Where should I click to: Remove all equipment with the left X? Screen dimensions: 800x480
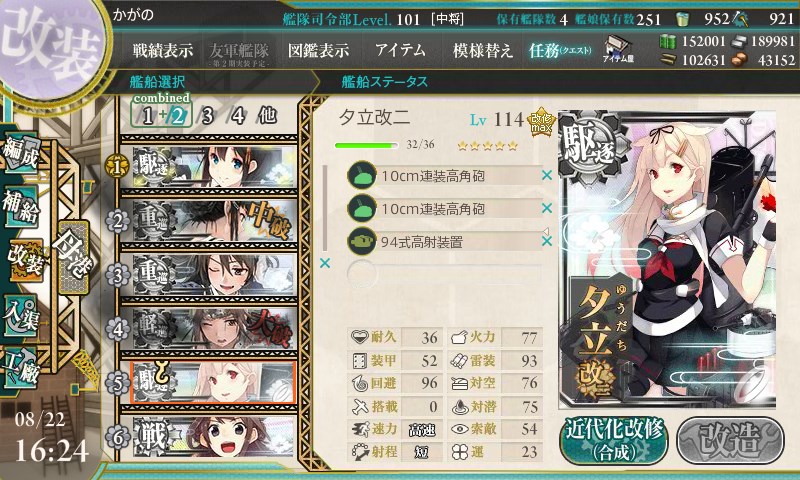tap(325, 263)
